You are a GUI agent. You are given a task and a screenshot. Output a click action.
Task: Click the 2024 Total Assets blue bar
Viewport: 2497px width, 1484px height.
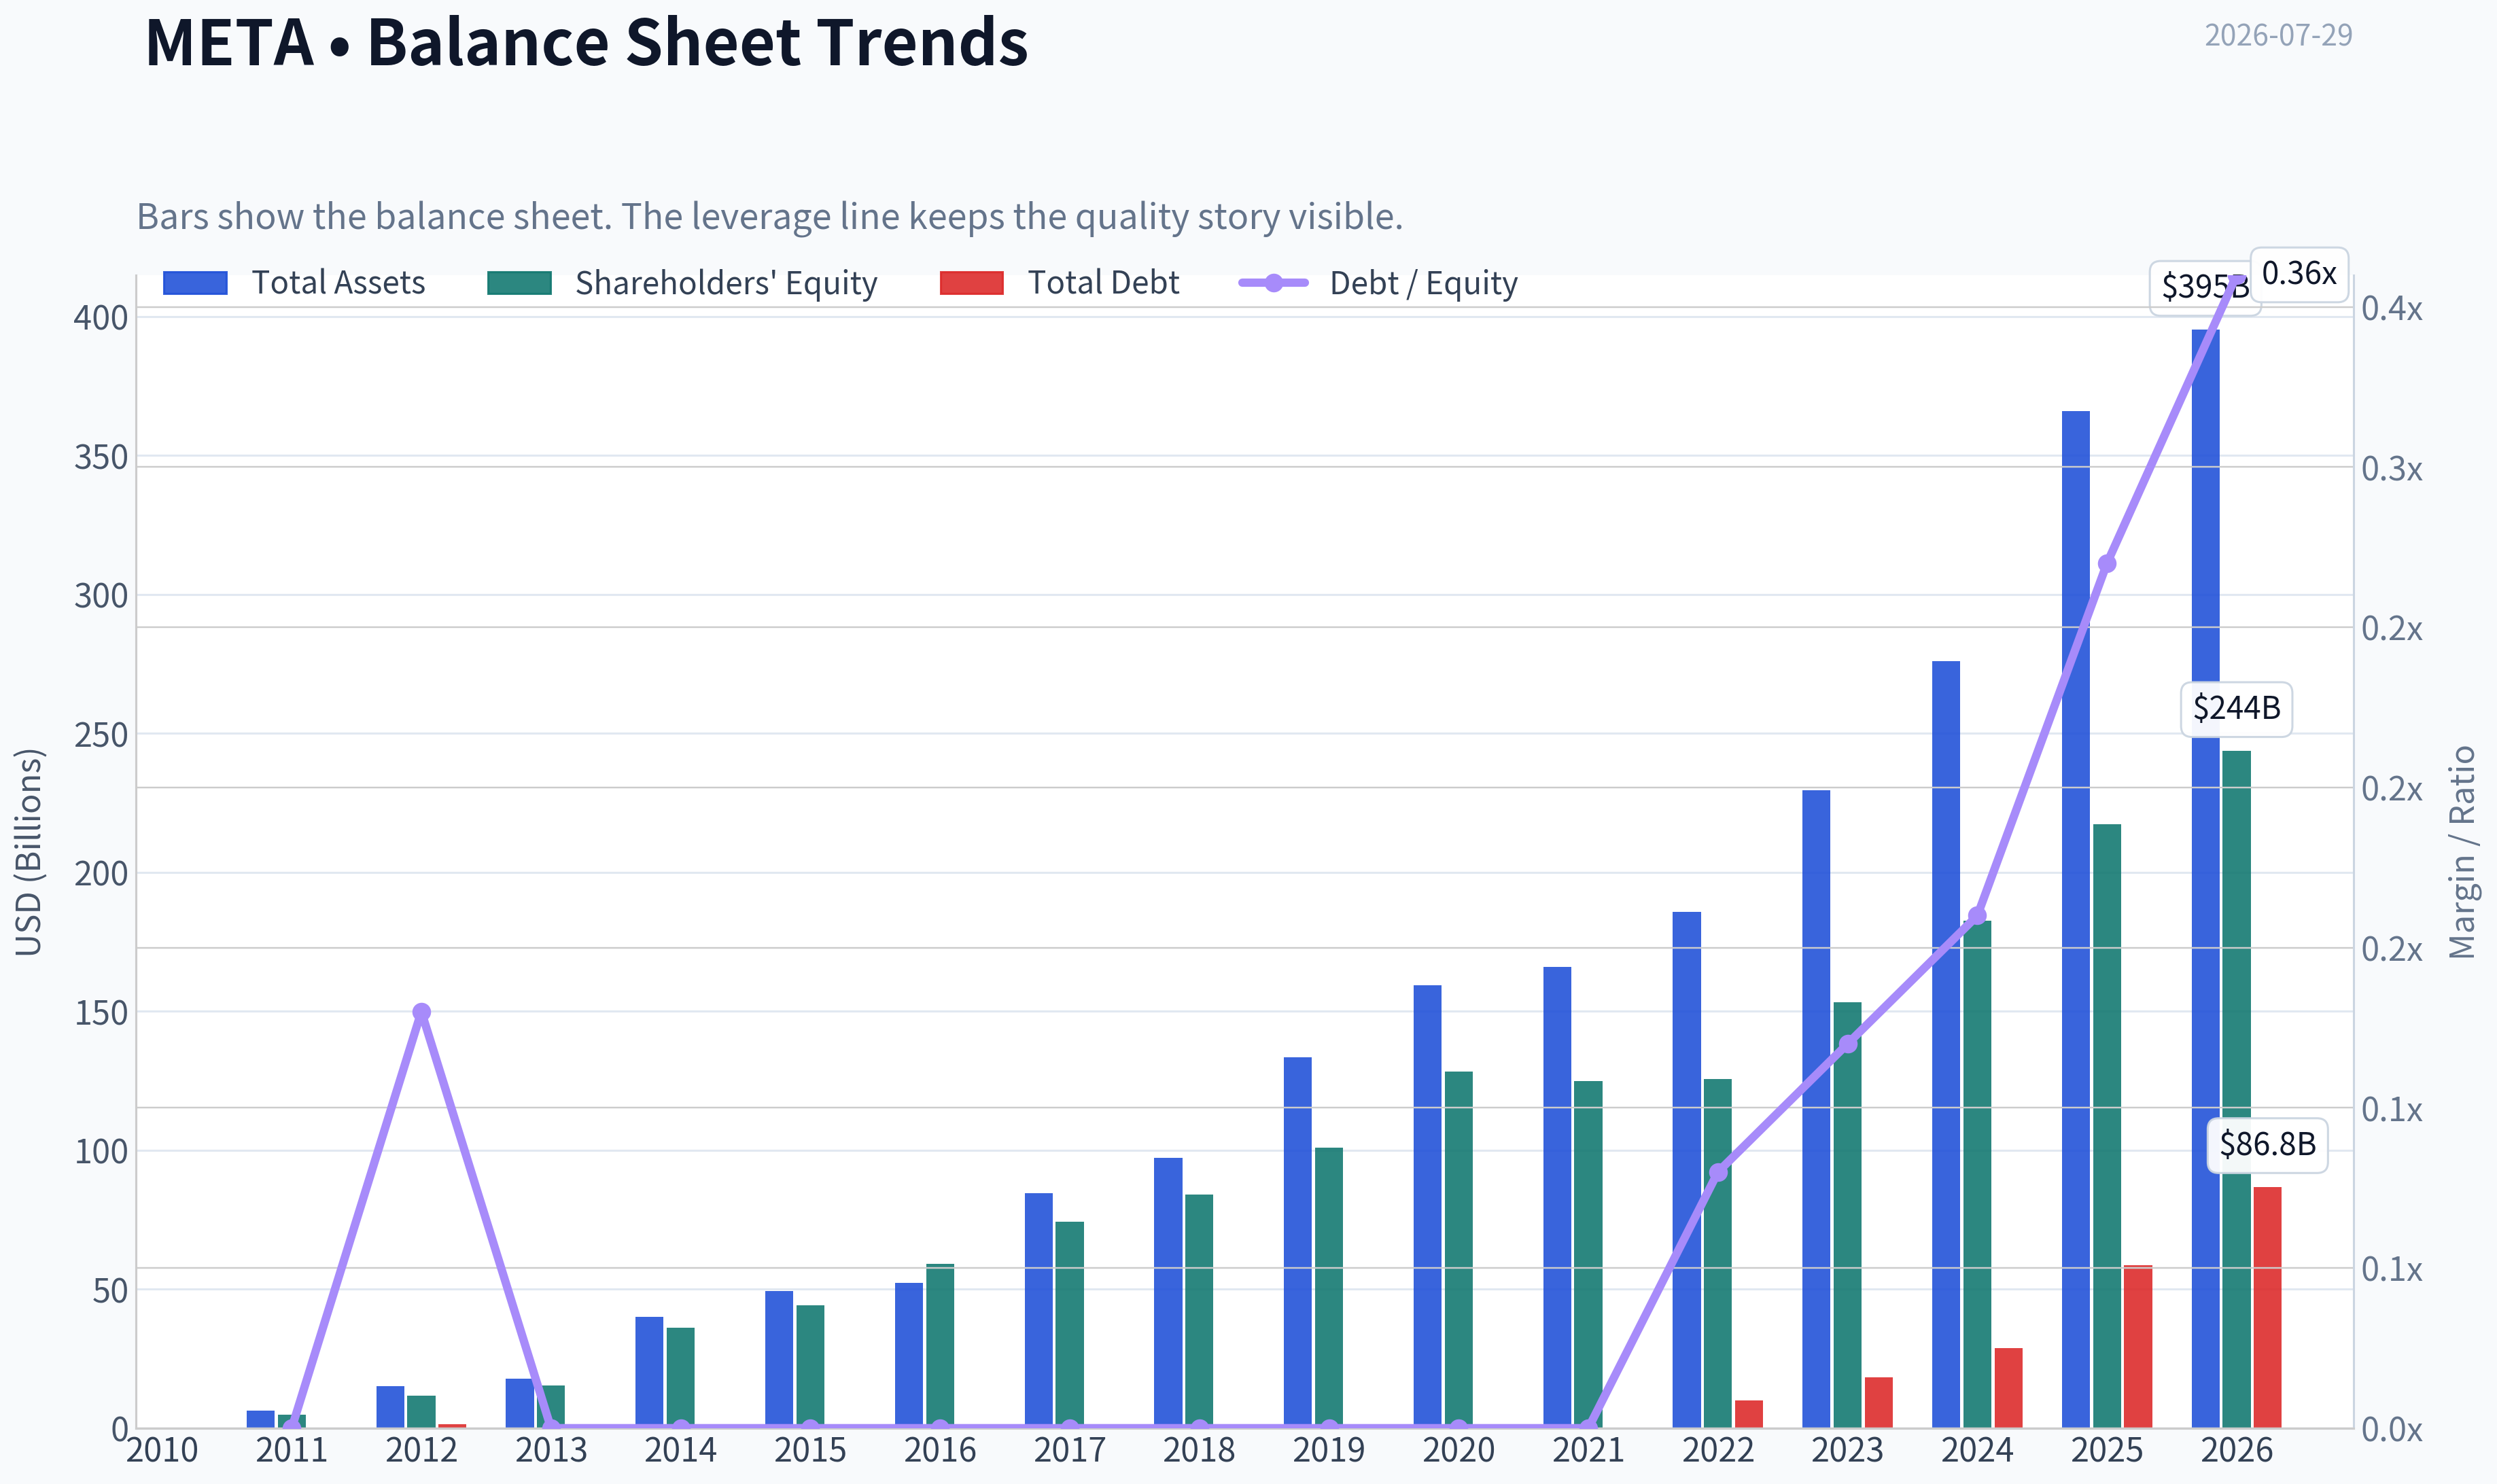click(1945, 1044)
